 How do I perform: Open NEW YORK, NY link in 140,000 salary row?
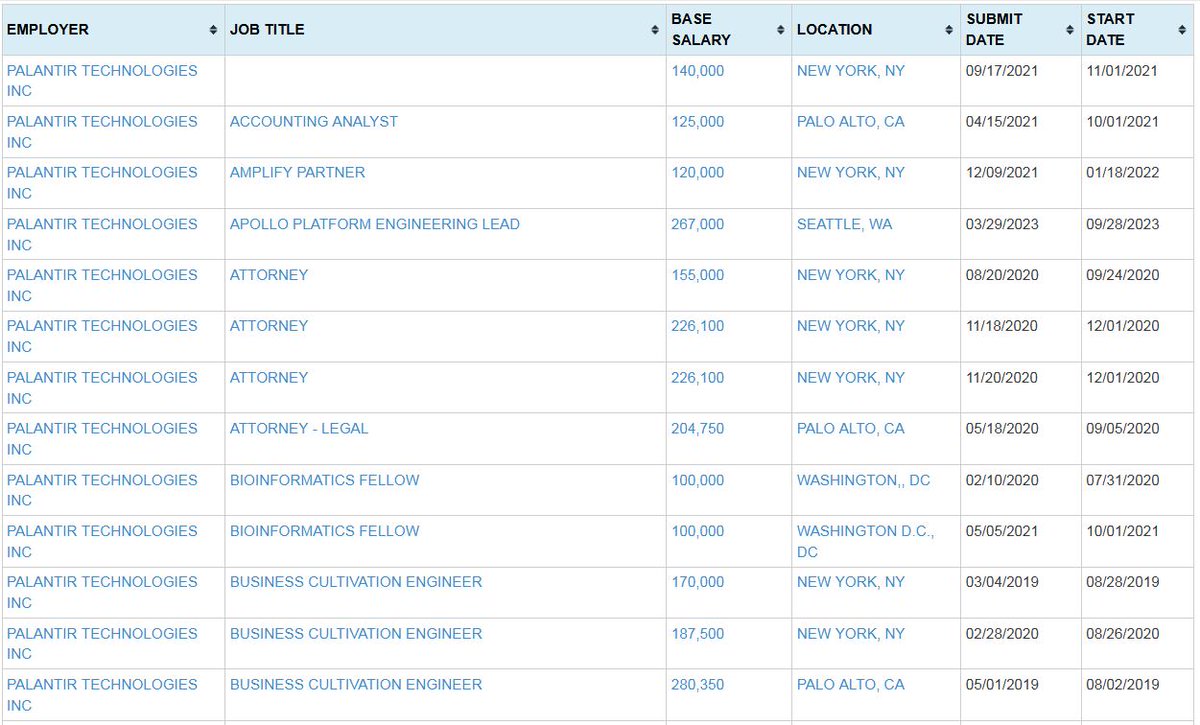[851, 70]
